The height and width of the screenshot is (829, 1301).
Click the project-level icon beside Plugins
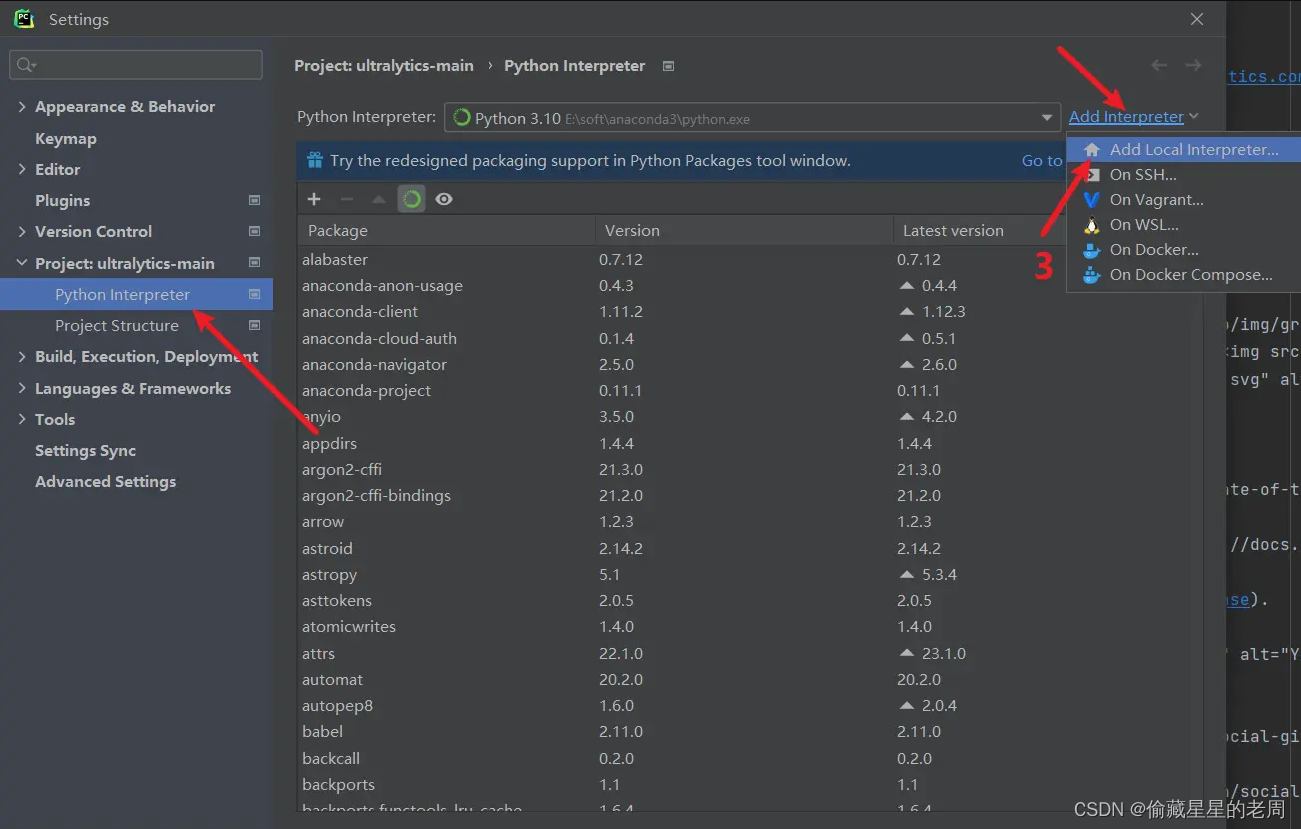pyautogui.click(x=254, y=200)
